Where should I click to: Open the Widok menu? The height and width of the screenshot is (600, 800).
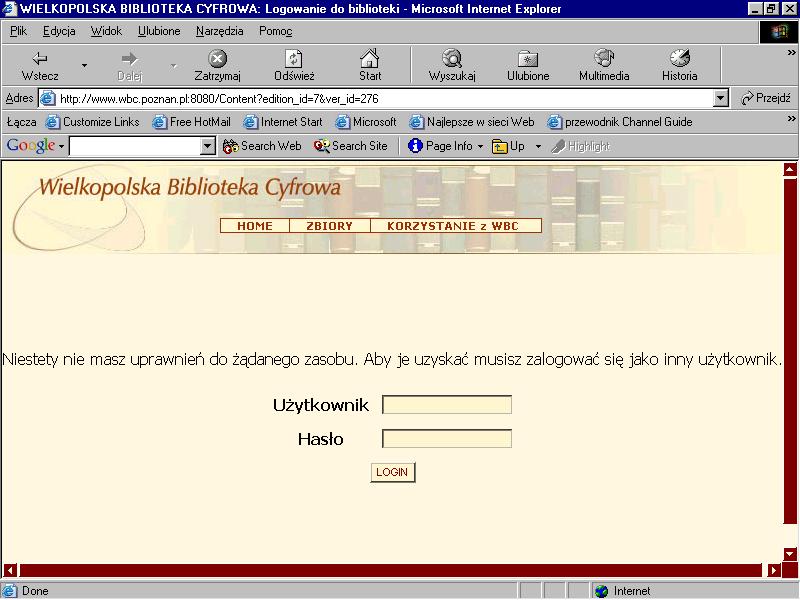(x=106, y=31)
